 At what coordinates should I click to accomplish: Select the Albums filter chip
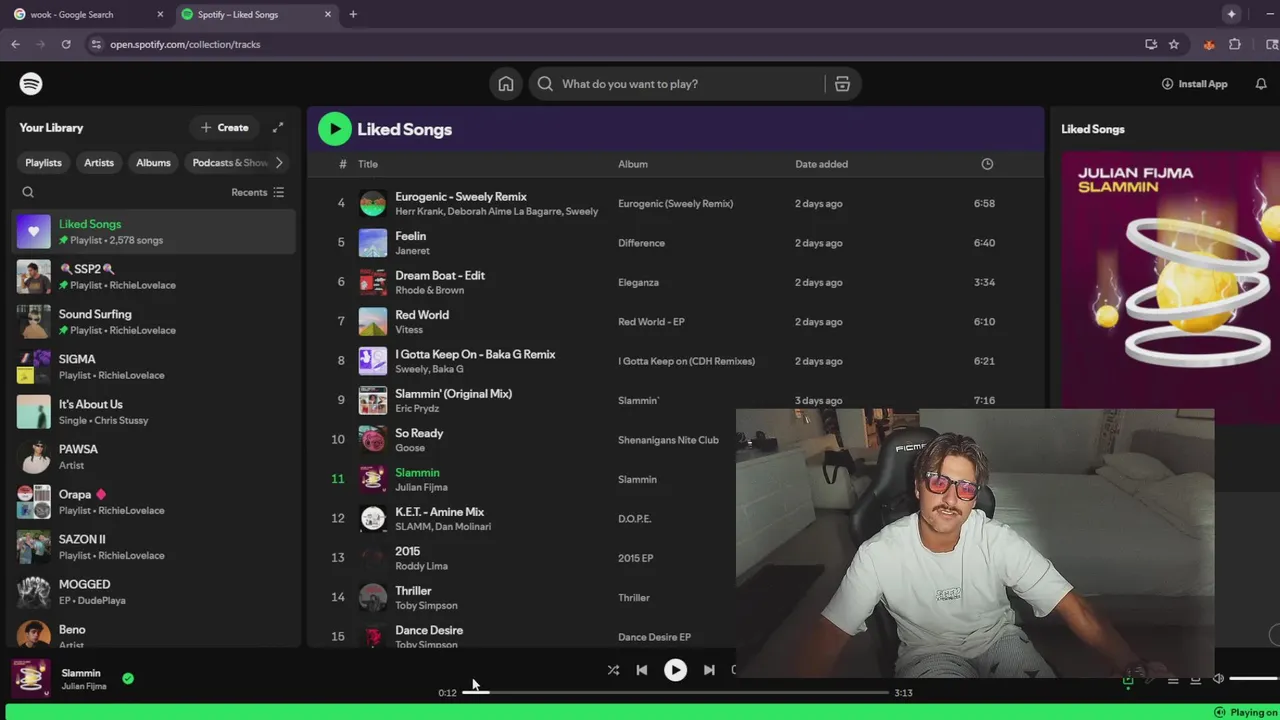tap(153, 163)
